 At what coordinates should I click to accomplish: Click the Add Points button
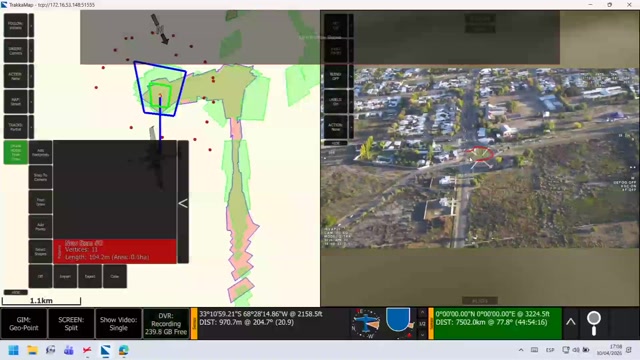point(40,227)
